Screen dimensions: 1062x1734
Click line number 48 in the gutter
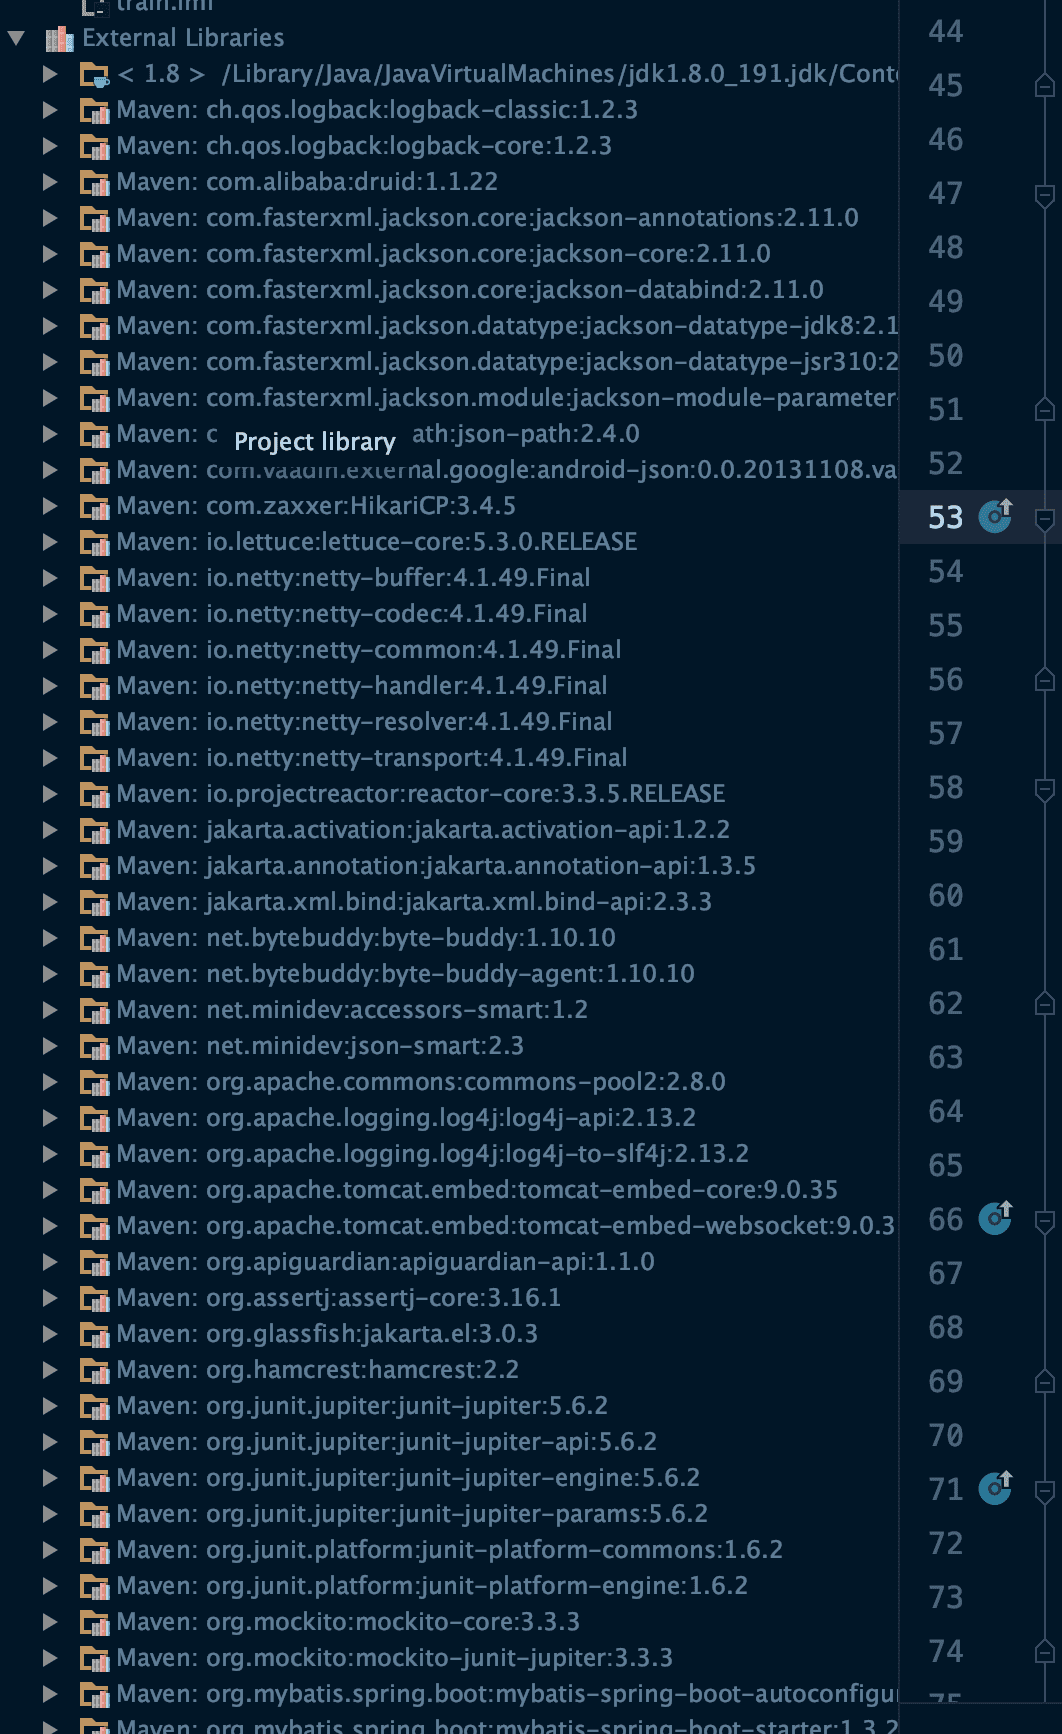(945, 247)
